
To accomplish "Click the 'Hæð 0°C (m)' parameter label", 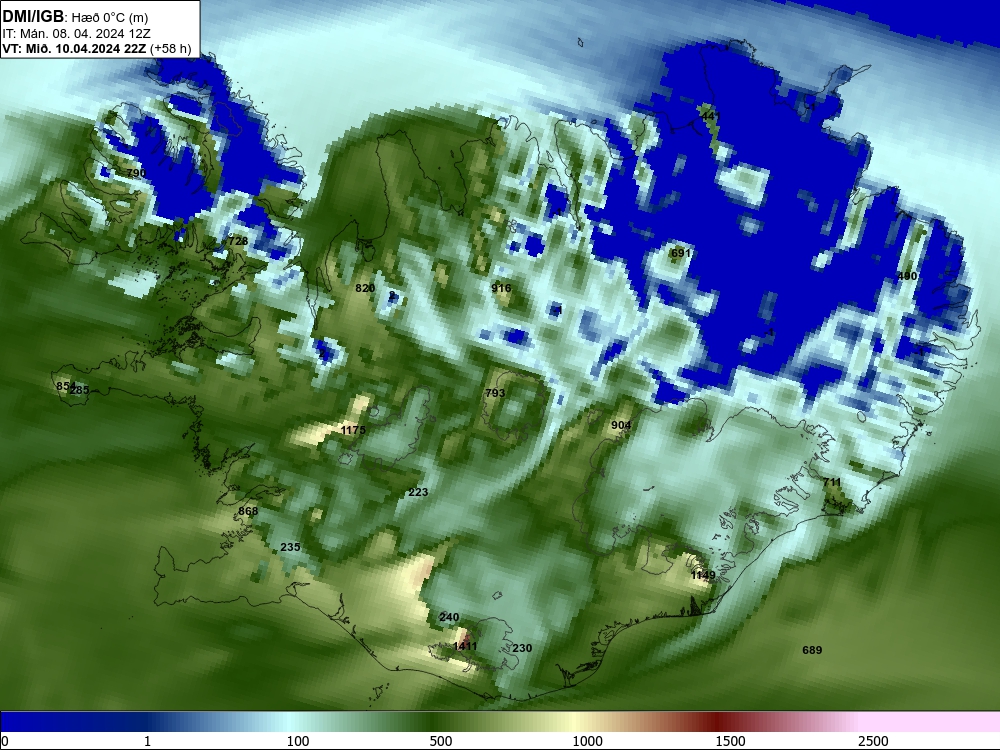I will click(110, 17).
